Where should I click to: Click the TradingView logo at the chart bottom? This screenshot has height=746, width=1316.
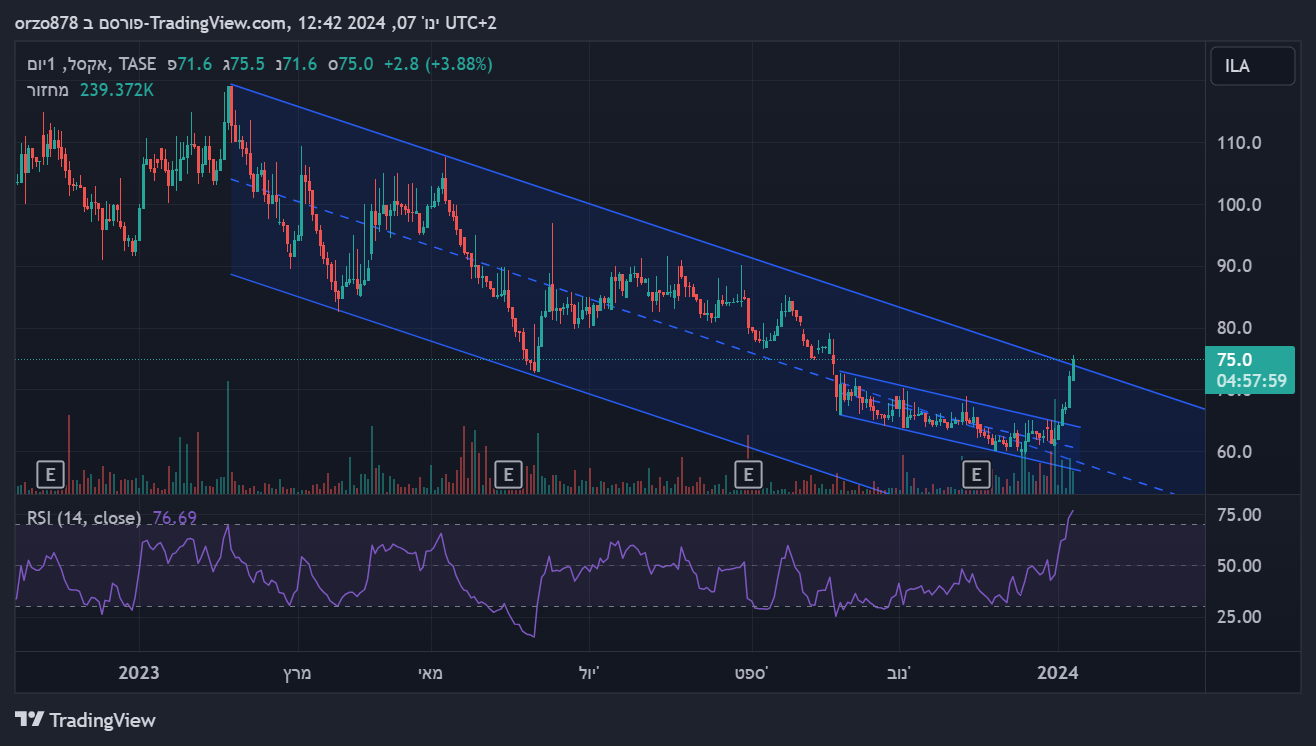pos(86,720)
